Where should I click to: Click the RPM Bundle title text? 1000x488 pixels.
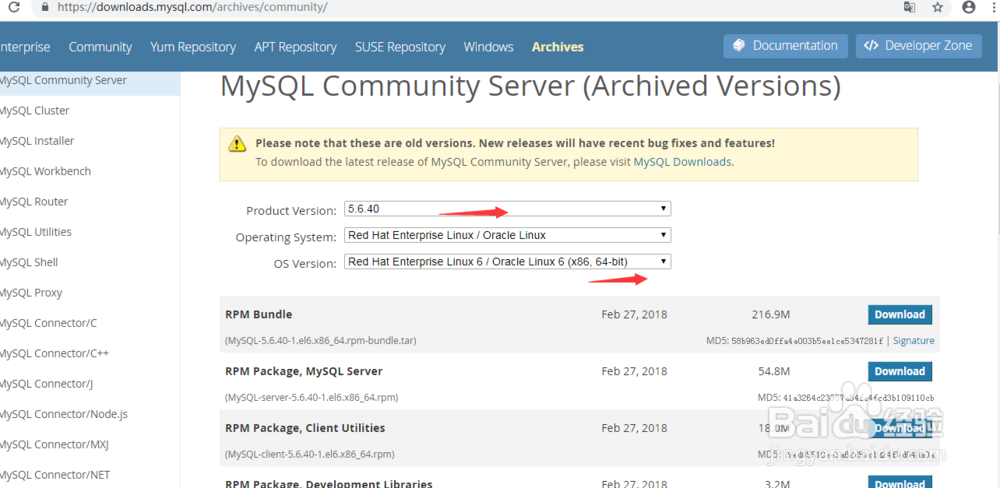click(258, 314)
